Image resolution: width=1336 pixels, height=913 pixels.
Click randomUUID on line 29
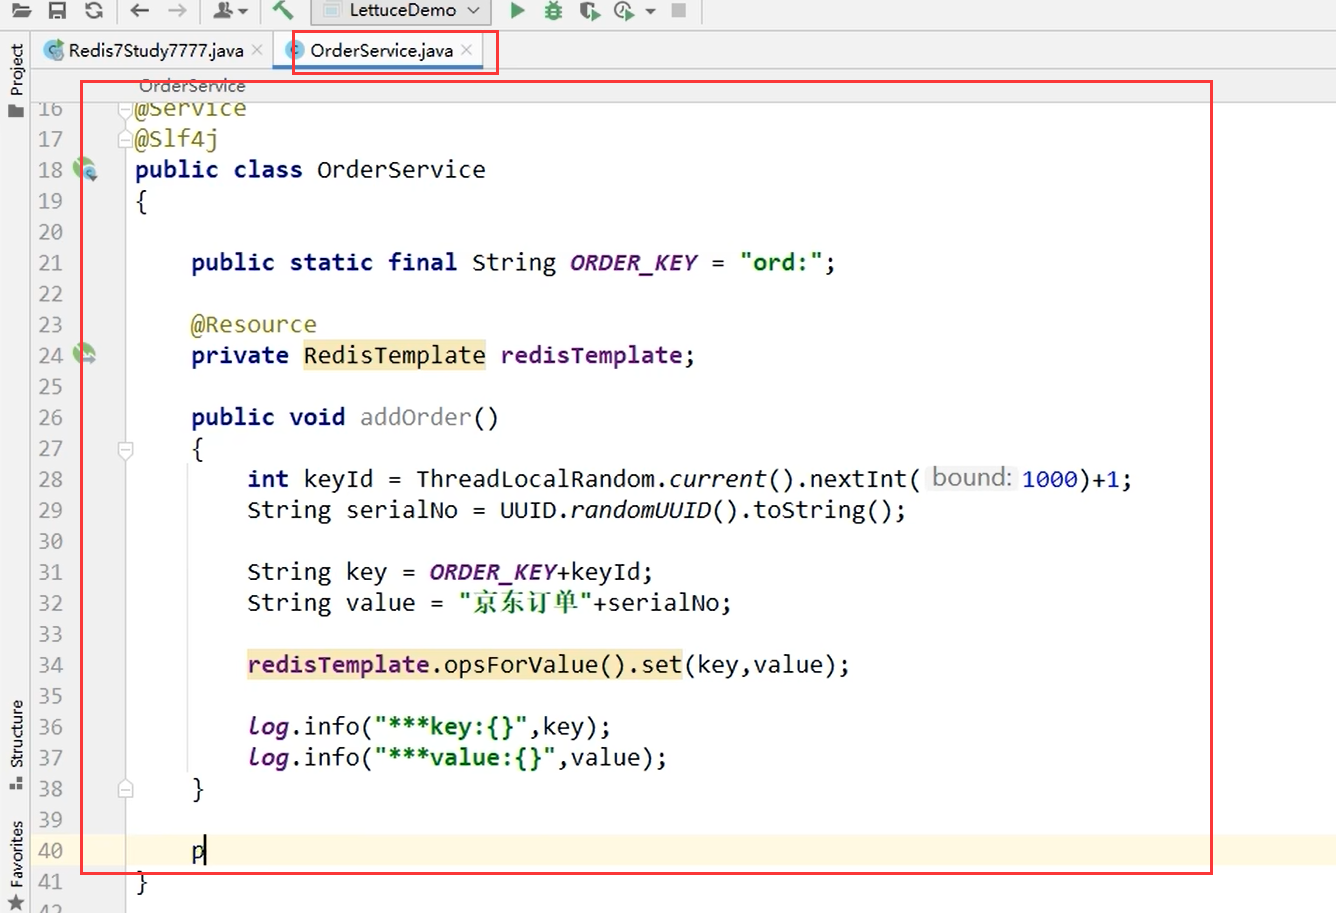click(x=640, y=510)
